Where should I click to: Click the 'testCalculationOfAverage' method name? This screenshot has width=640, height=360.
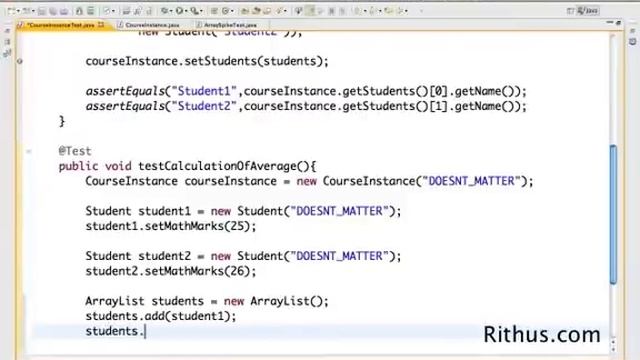tap(218, 166)
